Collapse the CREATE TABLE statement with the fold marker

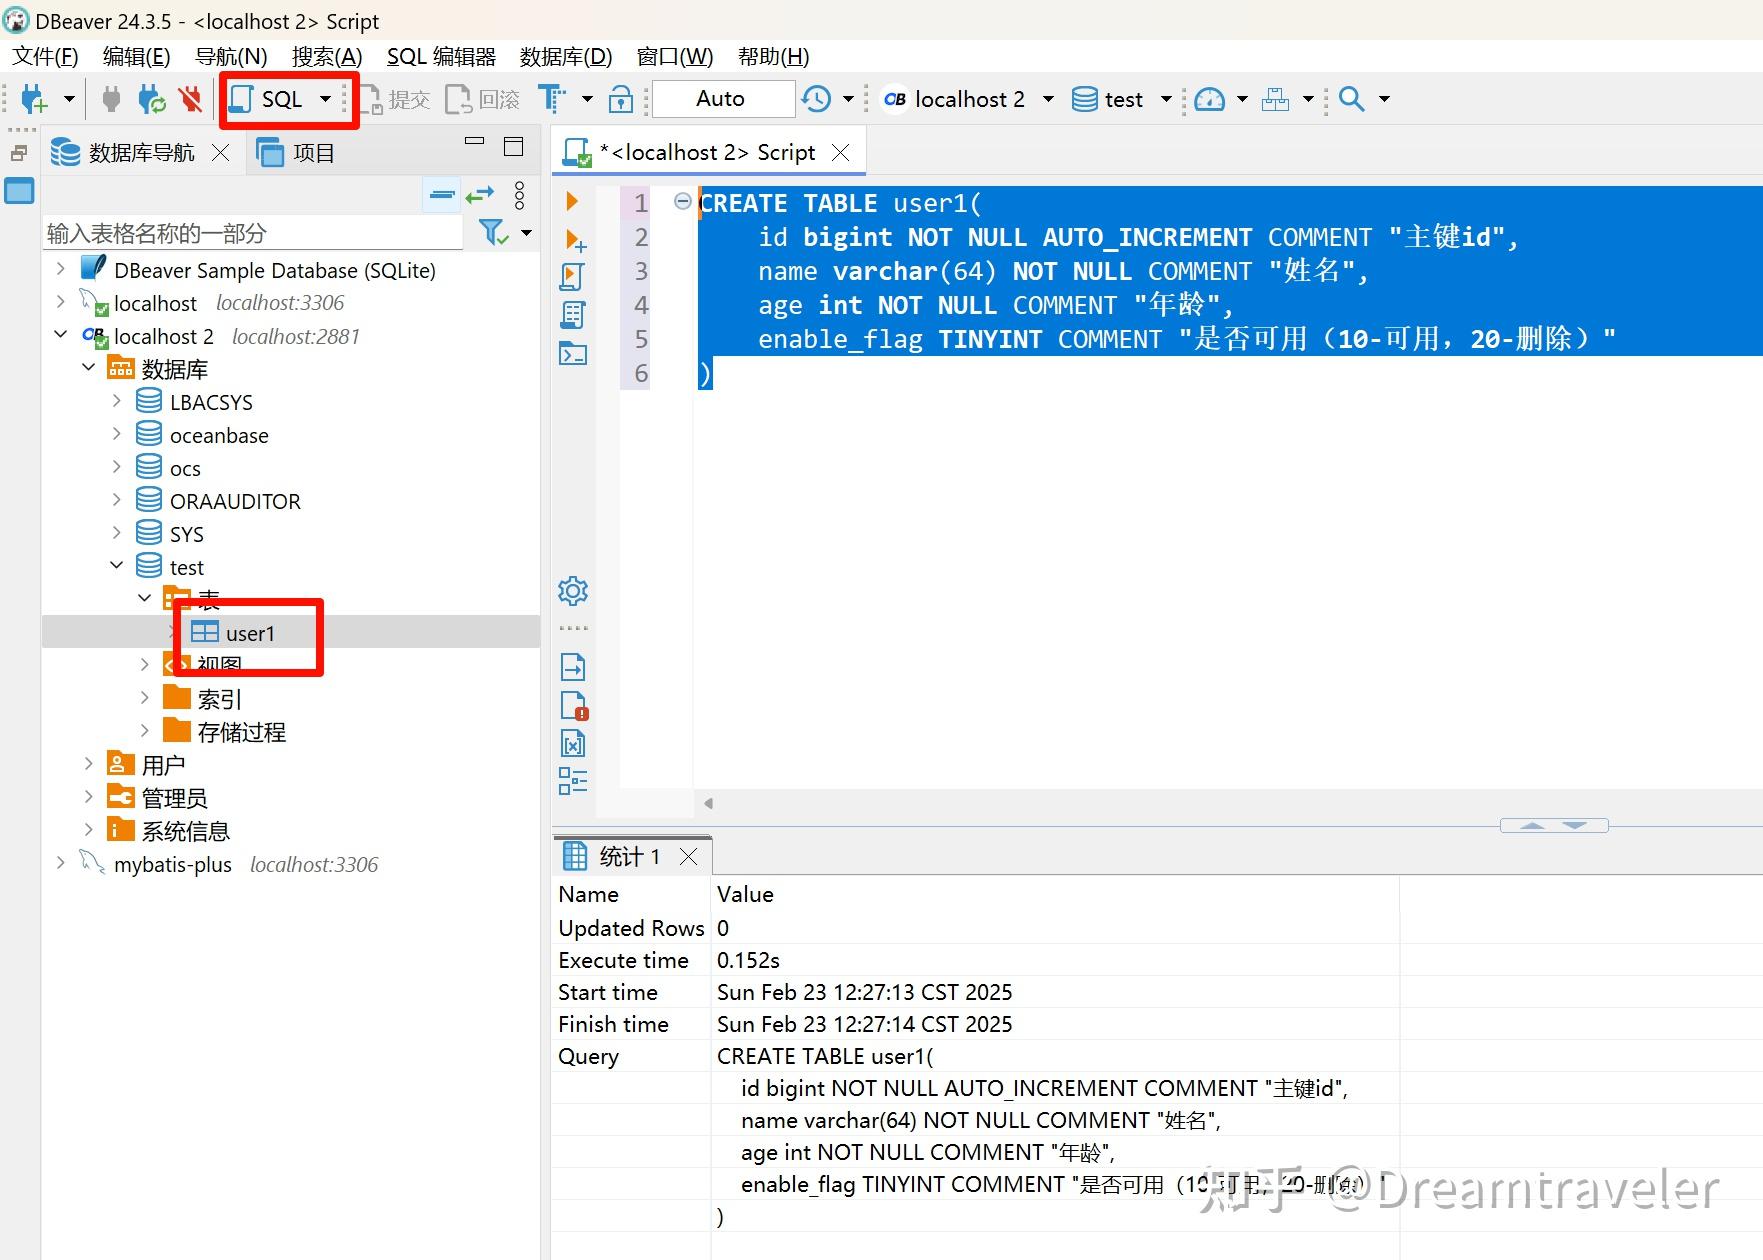tap(683, 201)
